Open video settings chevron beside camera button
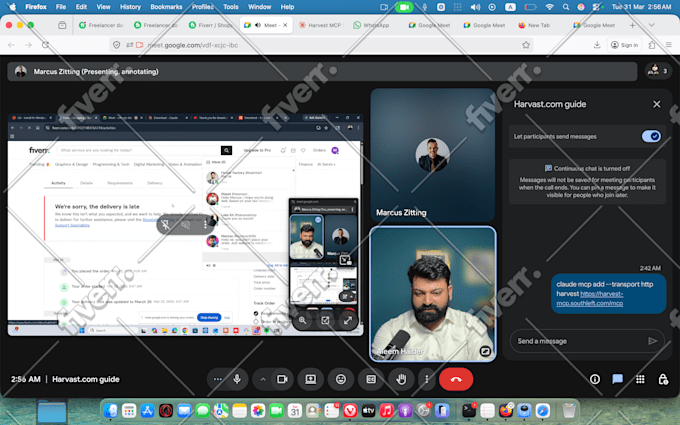Image resolution: width=680 pixels, height=425 pixels. 263,379
